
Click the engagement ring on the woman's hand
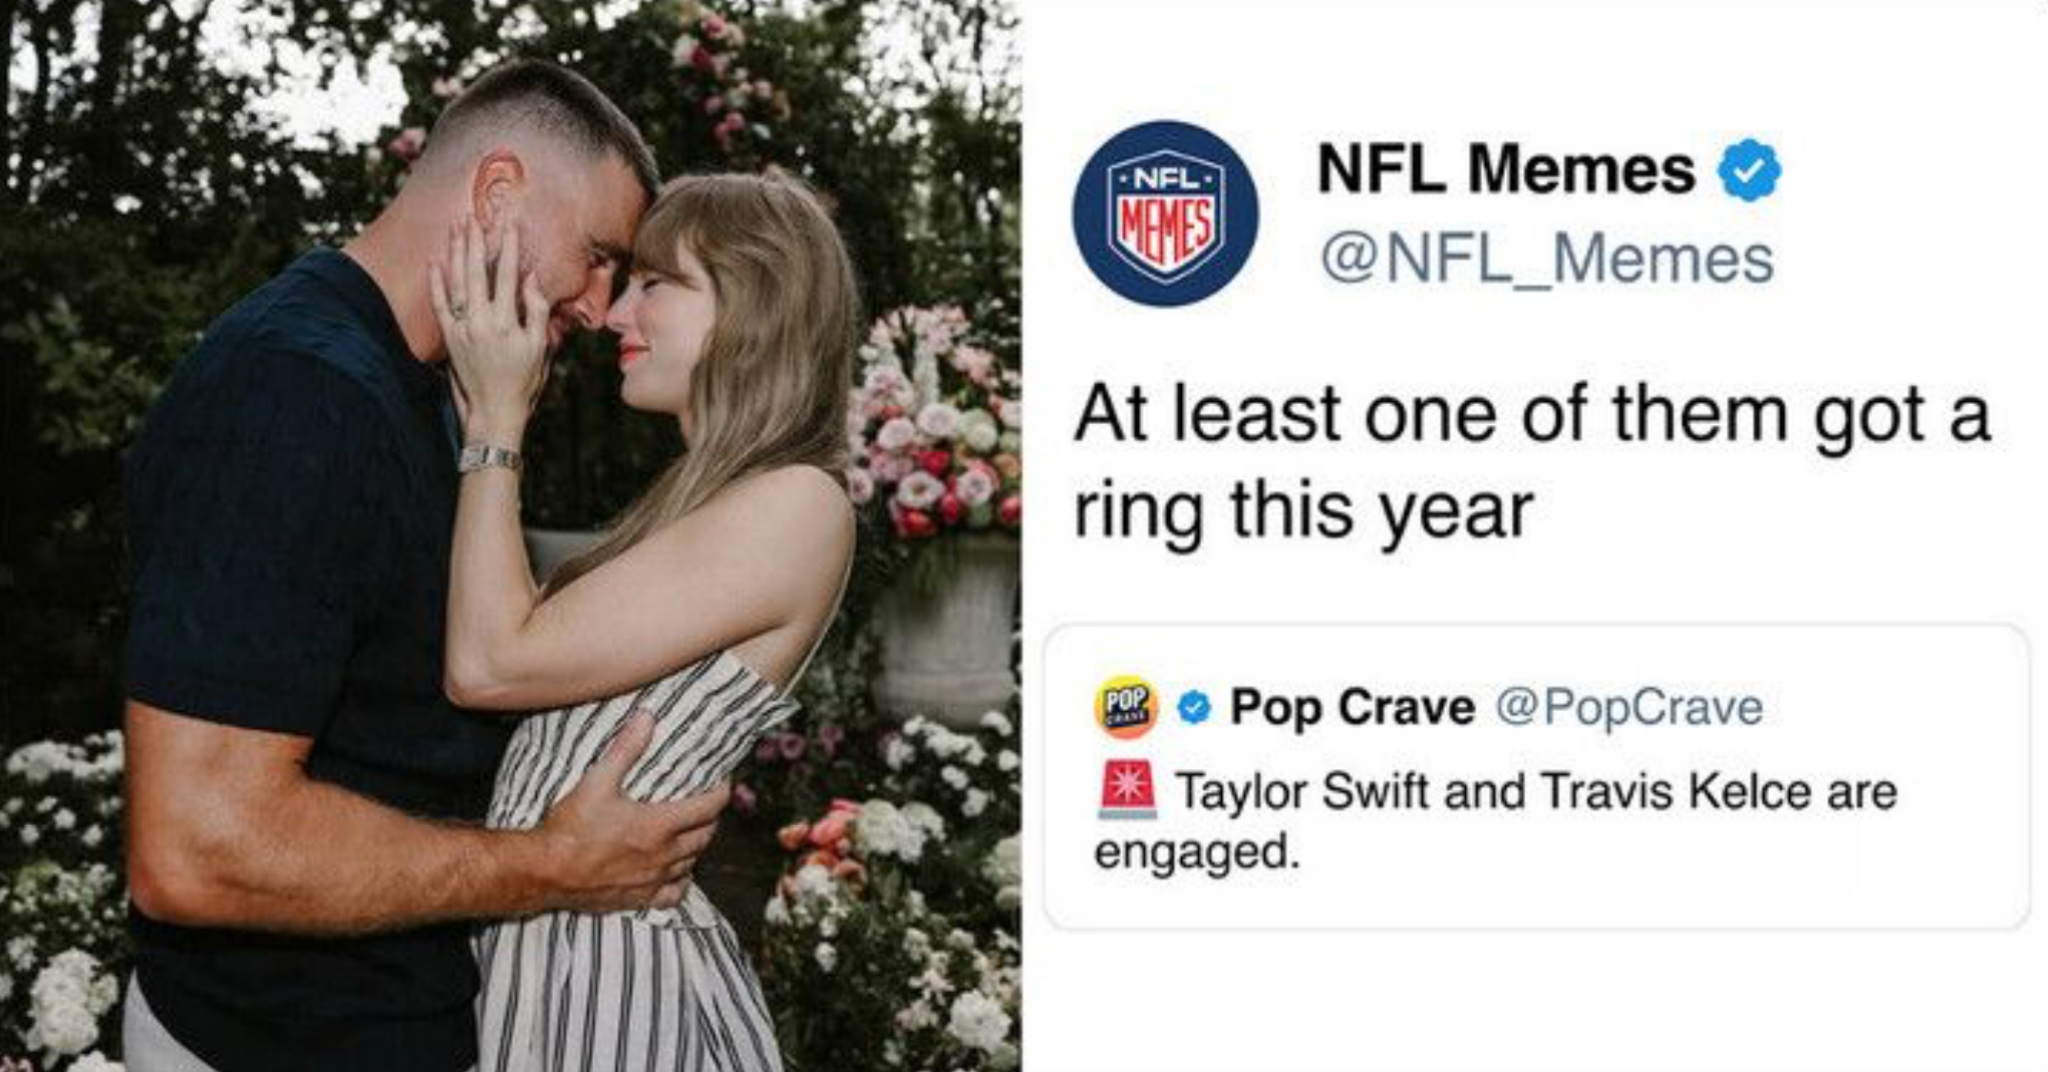[460, 309]
